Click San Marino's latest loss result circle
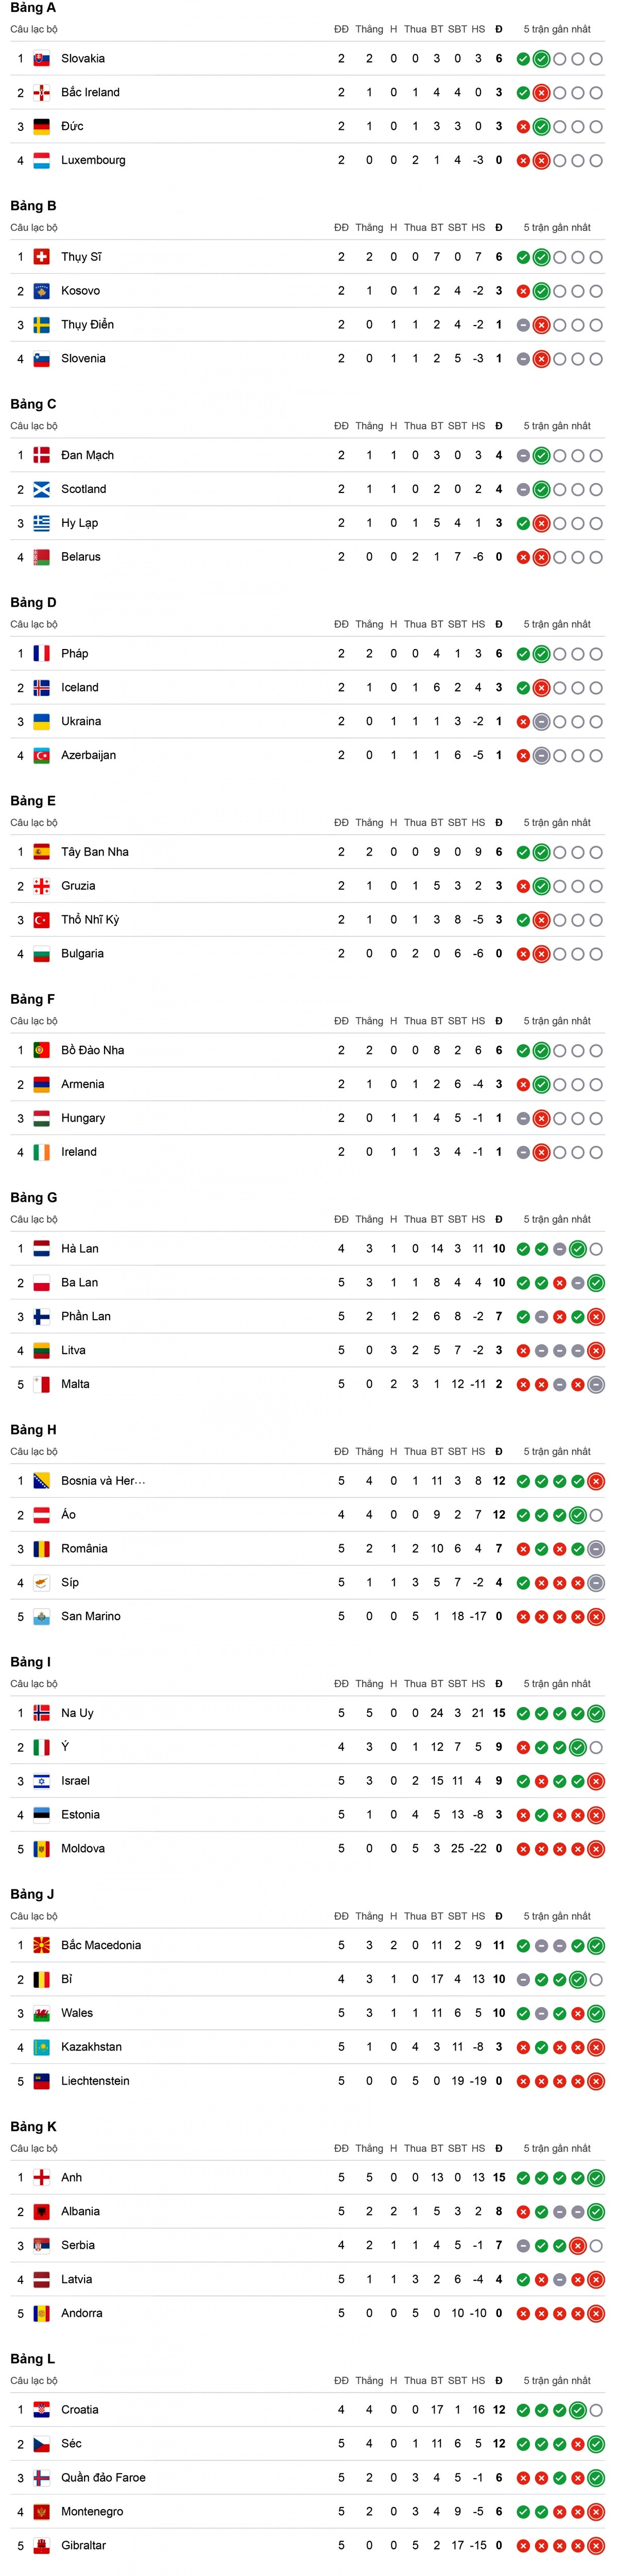The image size is (618, 2576). coord(596,1617)
